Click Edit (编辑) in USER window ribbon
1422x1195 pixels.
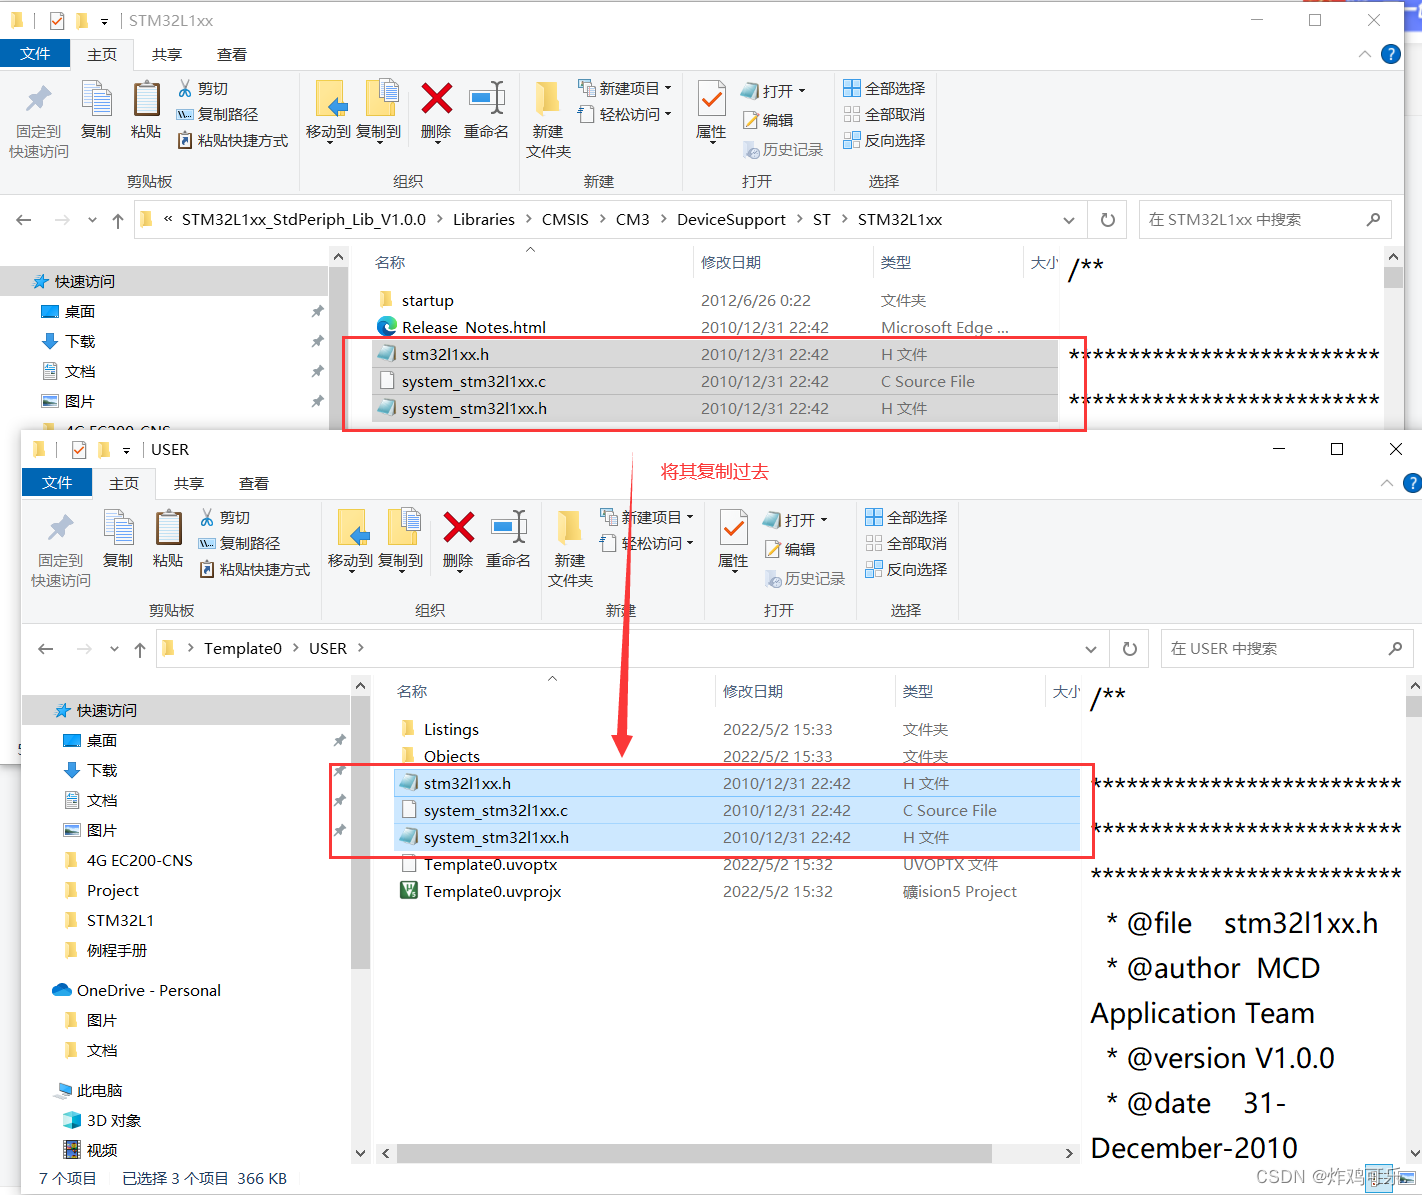coord(790,549)
